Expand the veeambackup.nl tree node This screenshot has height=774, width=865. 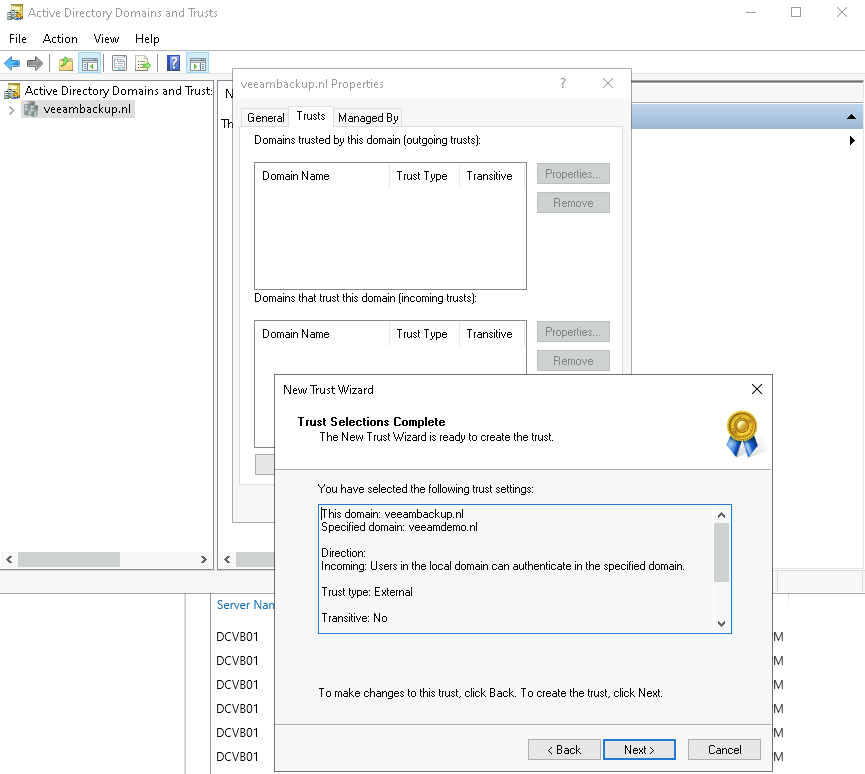(x=11, y=110)
